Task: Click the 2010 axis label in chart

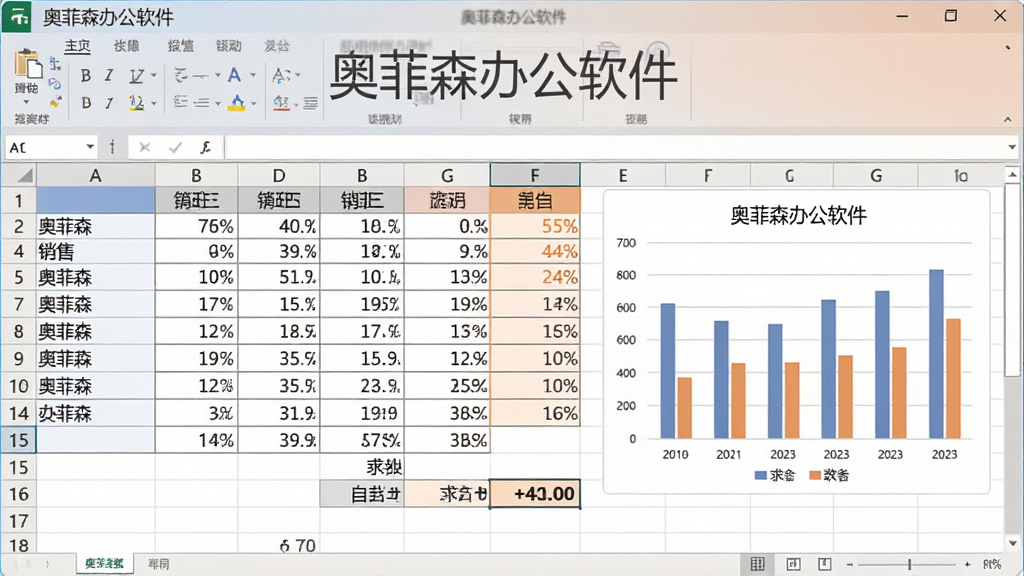Action: (x=675, y=455)
